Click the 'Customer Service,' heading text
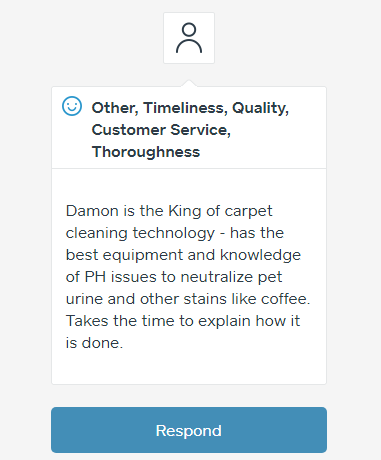The width and height of the screenshot is (381, 460). pyautogui.click(x=161, y=130)
